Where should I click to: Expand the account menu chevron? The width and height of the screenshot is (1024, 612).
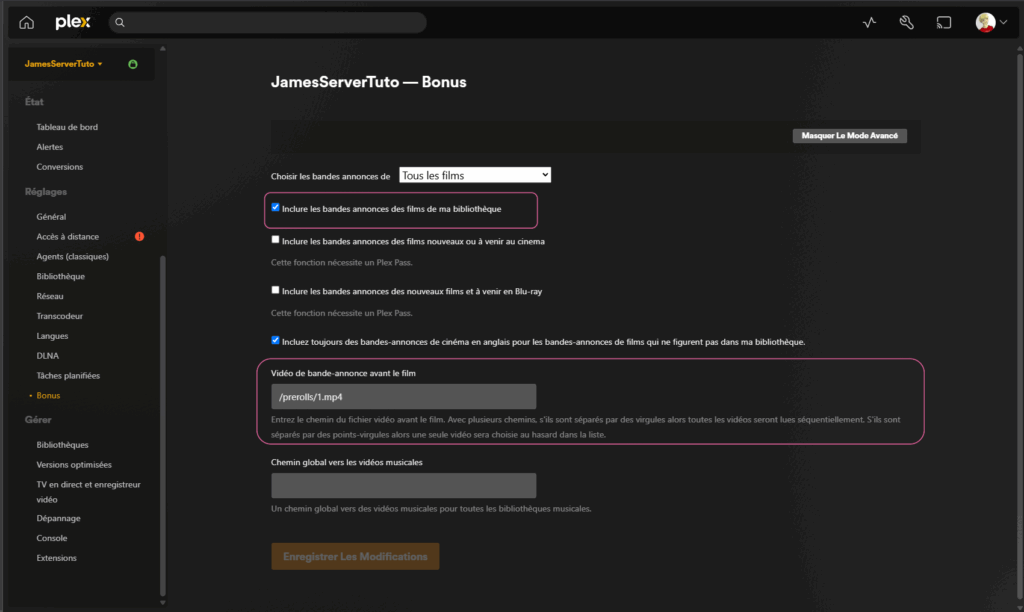[1003, 22]
